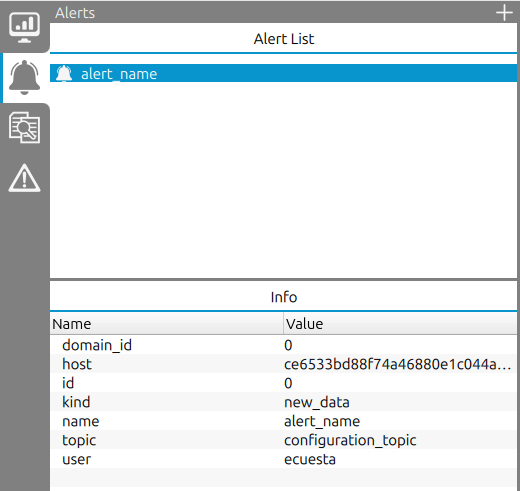Sort by the Value column header
This screenshot has width=520, height=491.
(400, 324)
